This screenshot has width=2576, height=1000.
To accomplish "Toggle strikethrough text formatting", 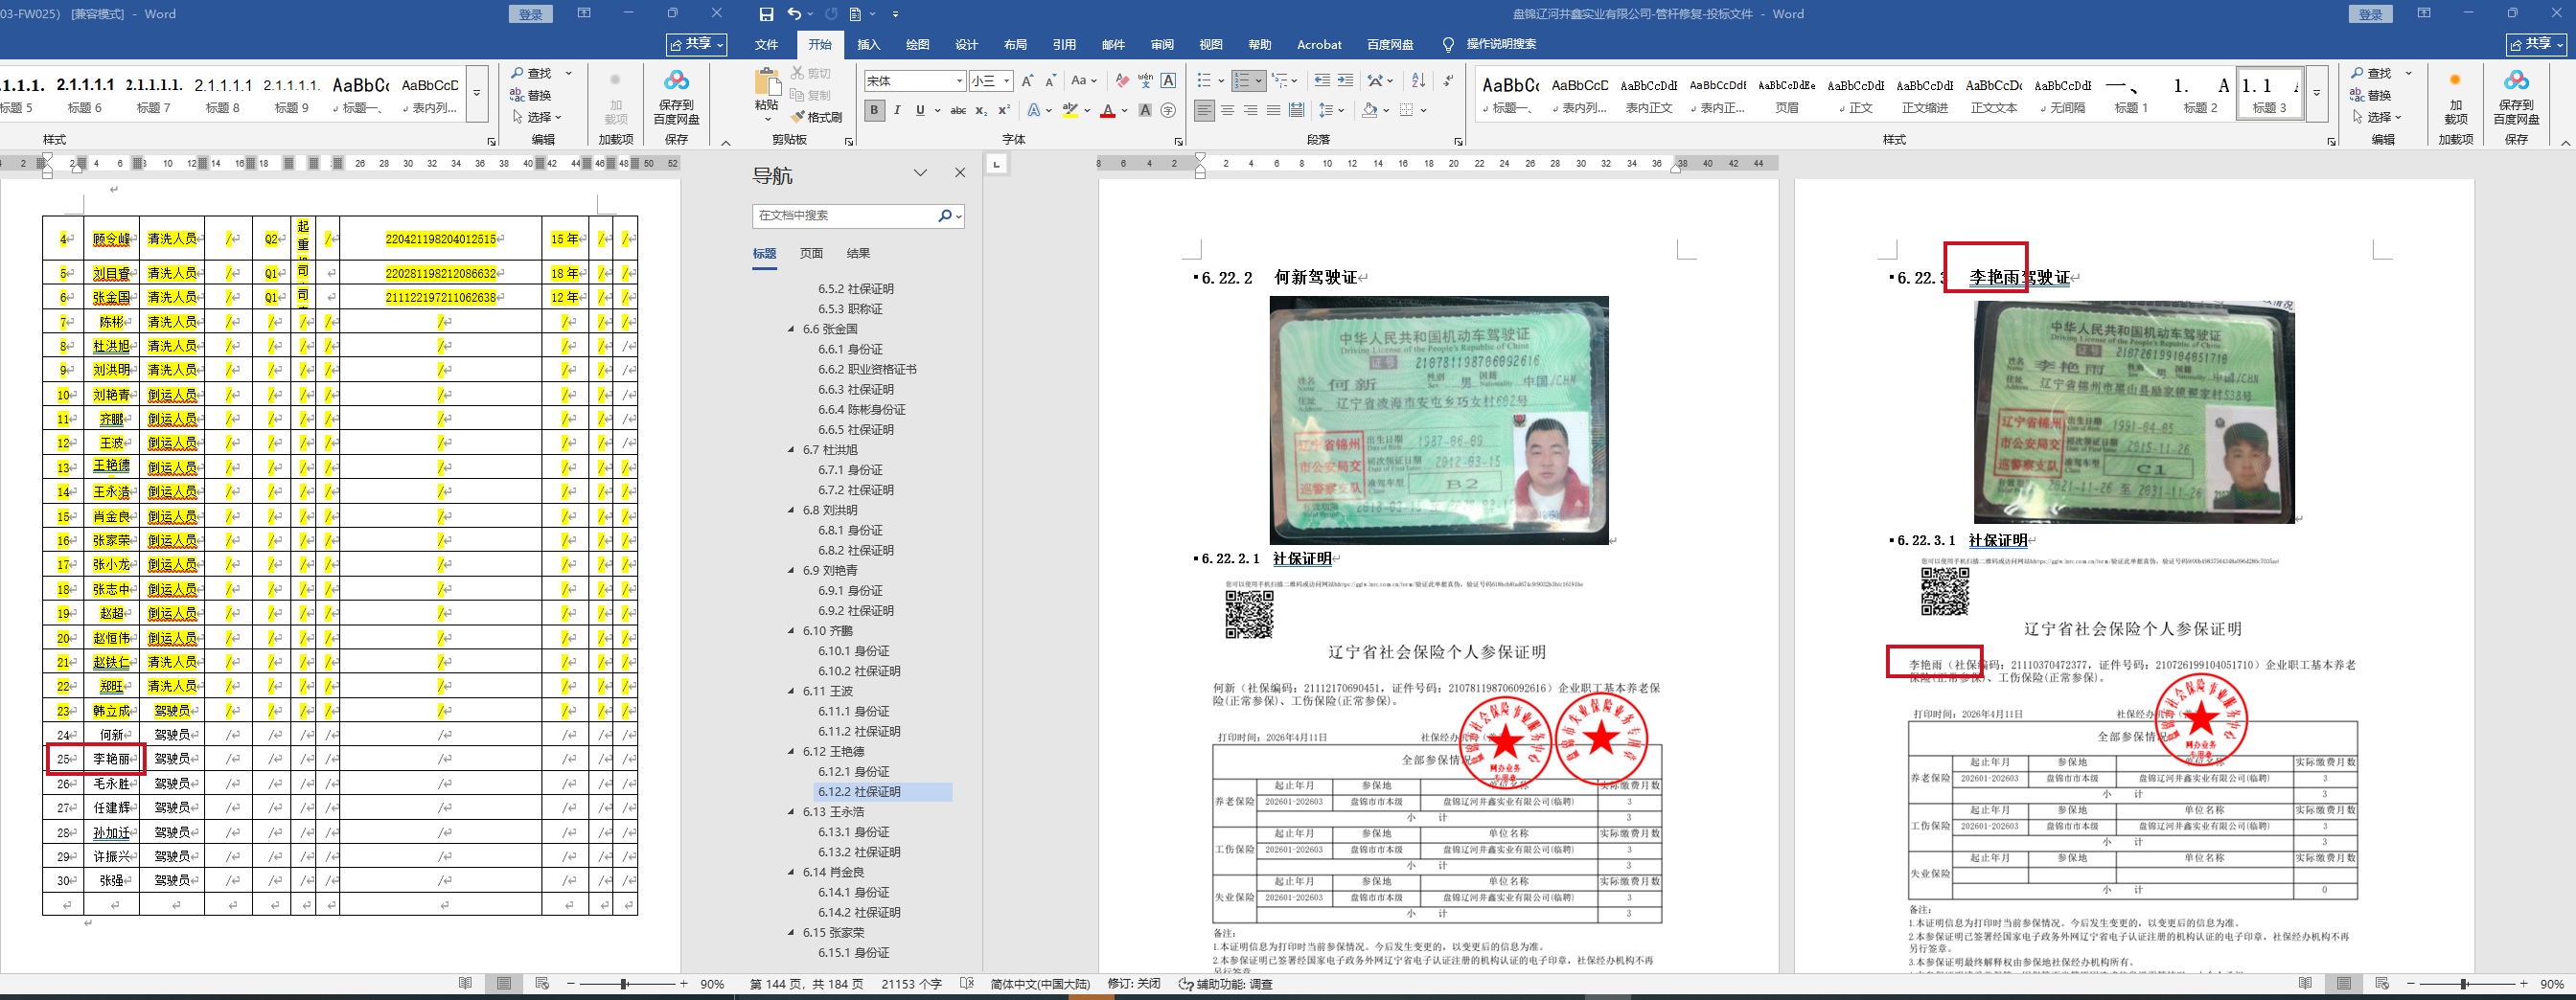I will (x=957, y=110).
